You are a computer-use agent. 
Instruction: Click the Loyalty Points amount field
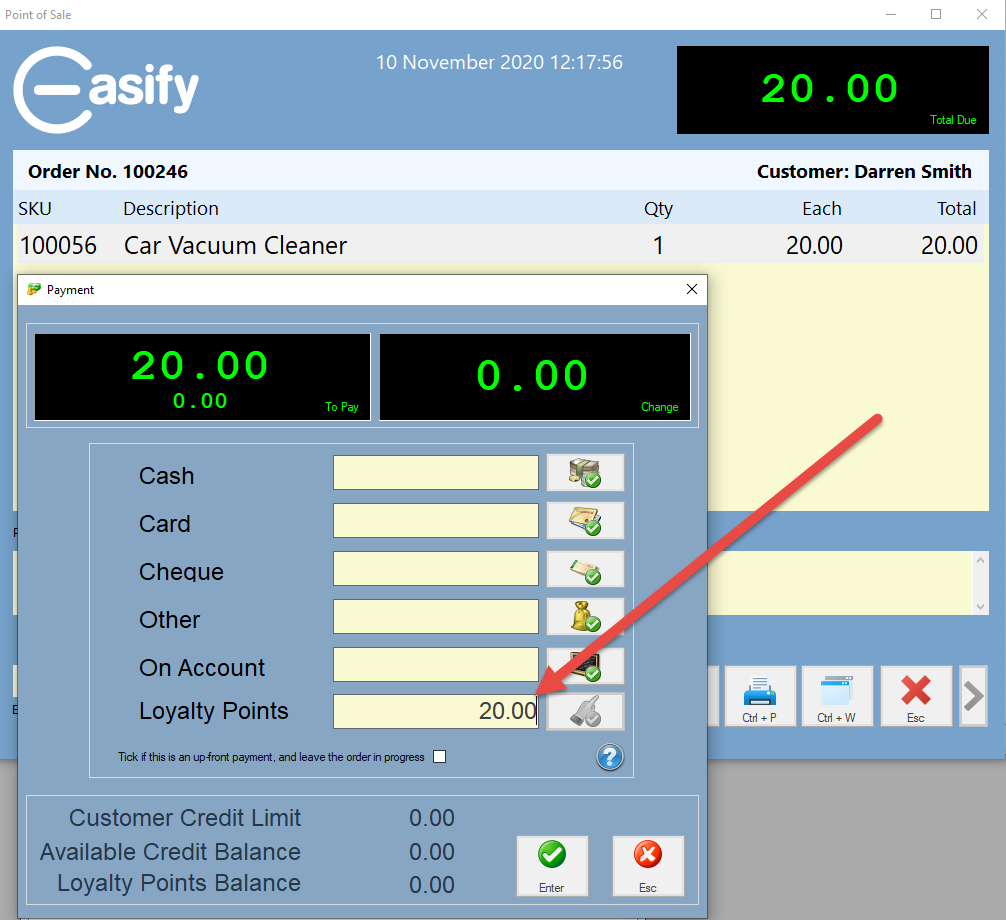[435, 712]
